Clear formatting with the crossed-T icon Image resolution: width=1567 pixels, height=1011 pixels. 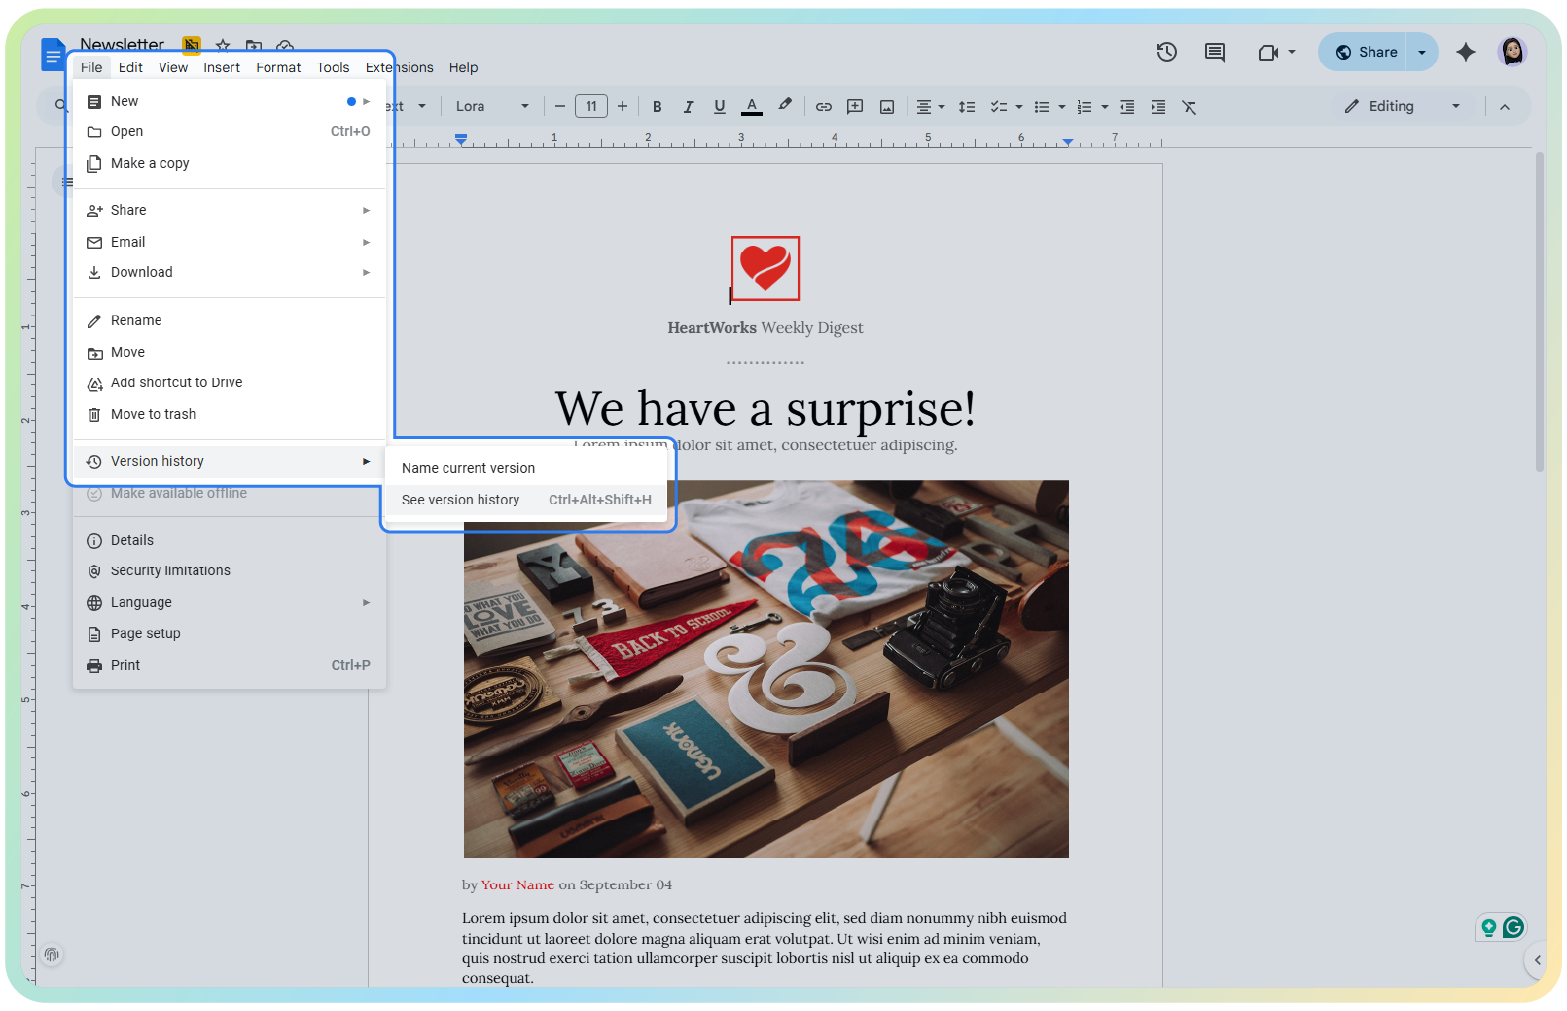tap(1189, 106)
